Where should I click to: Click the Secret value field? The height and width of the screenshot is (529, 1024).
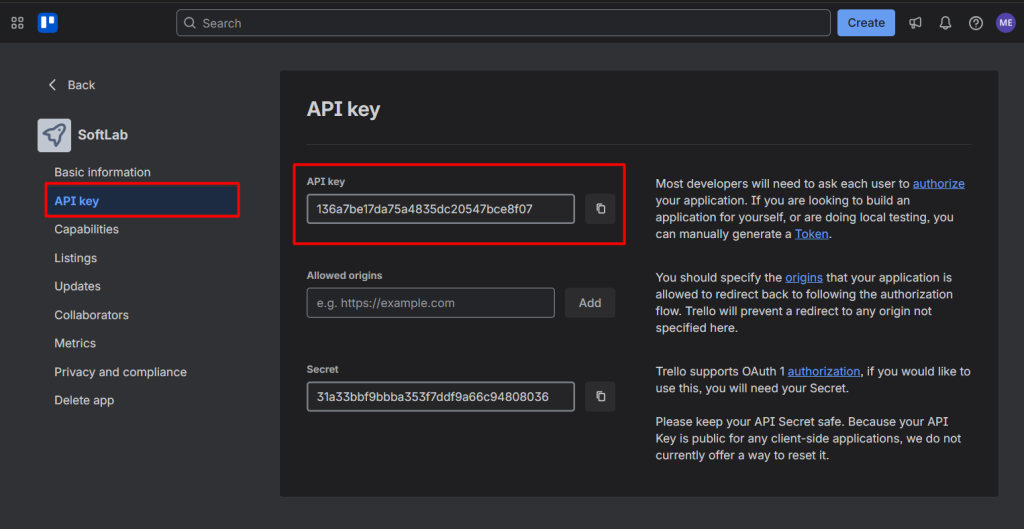(x=441, y=396)
